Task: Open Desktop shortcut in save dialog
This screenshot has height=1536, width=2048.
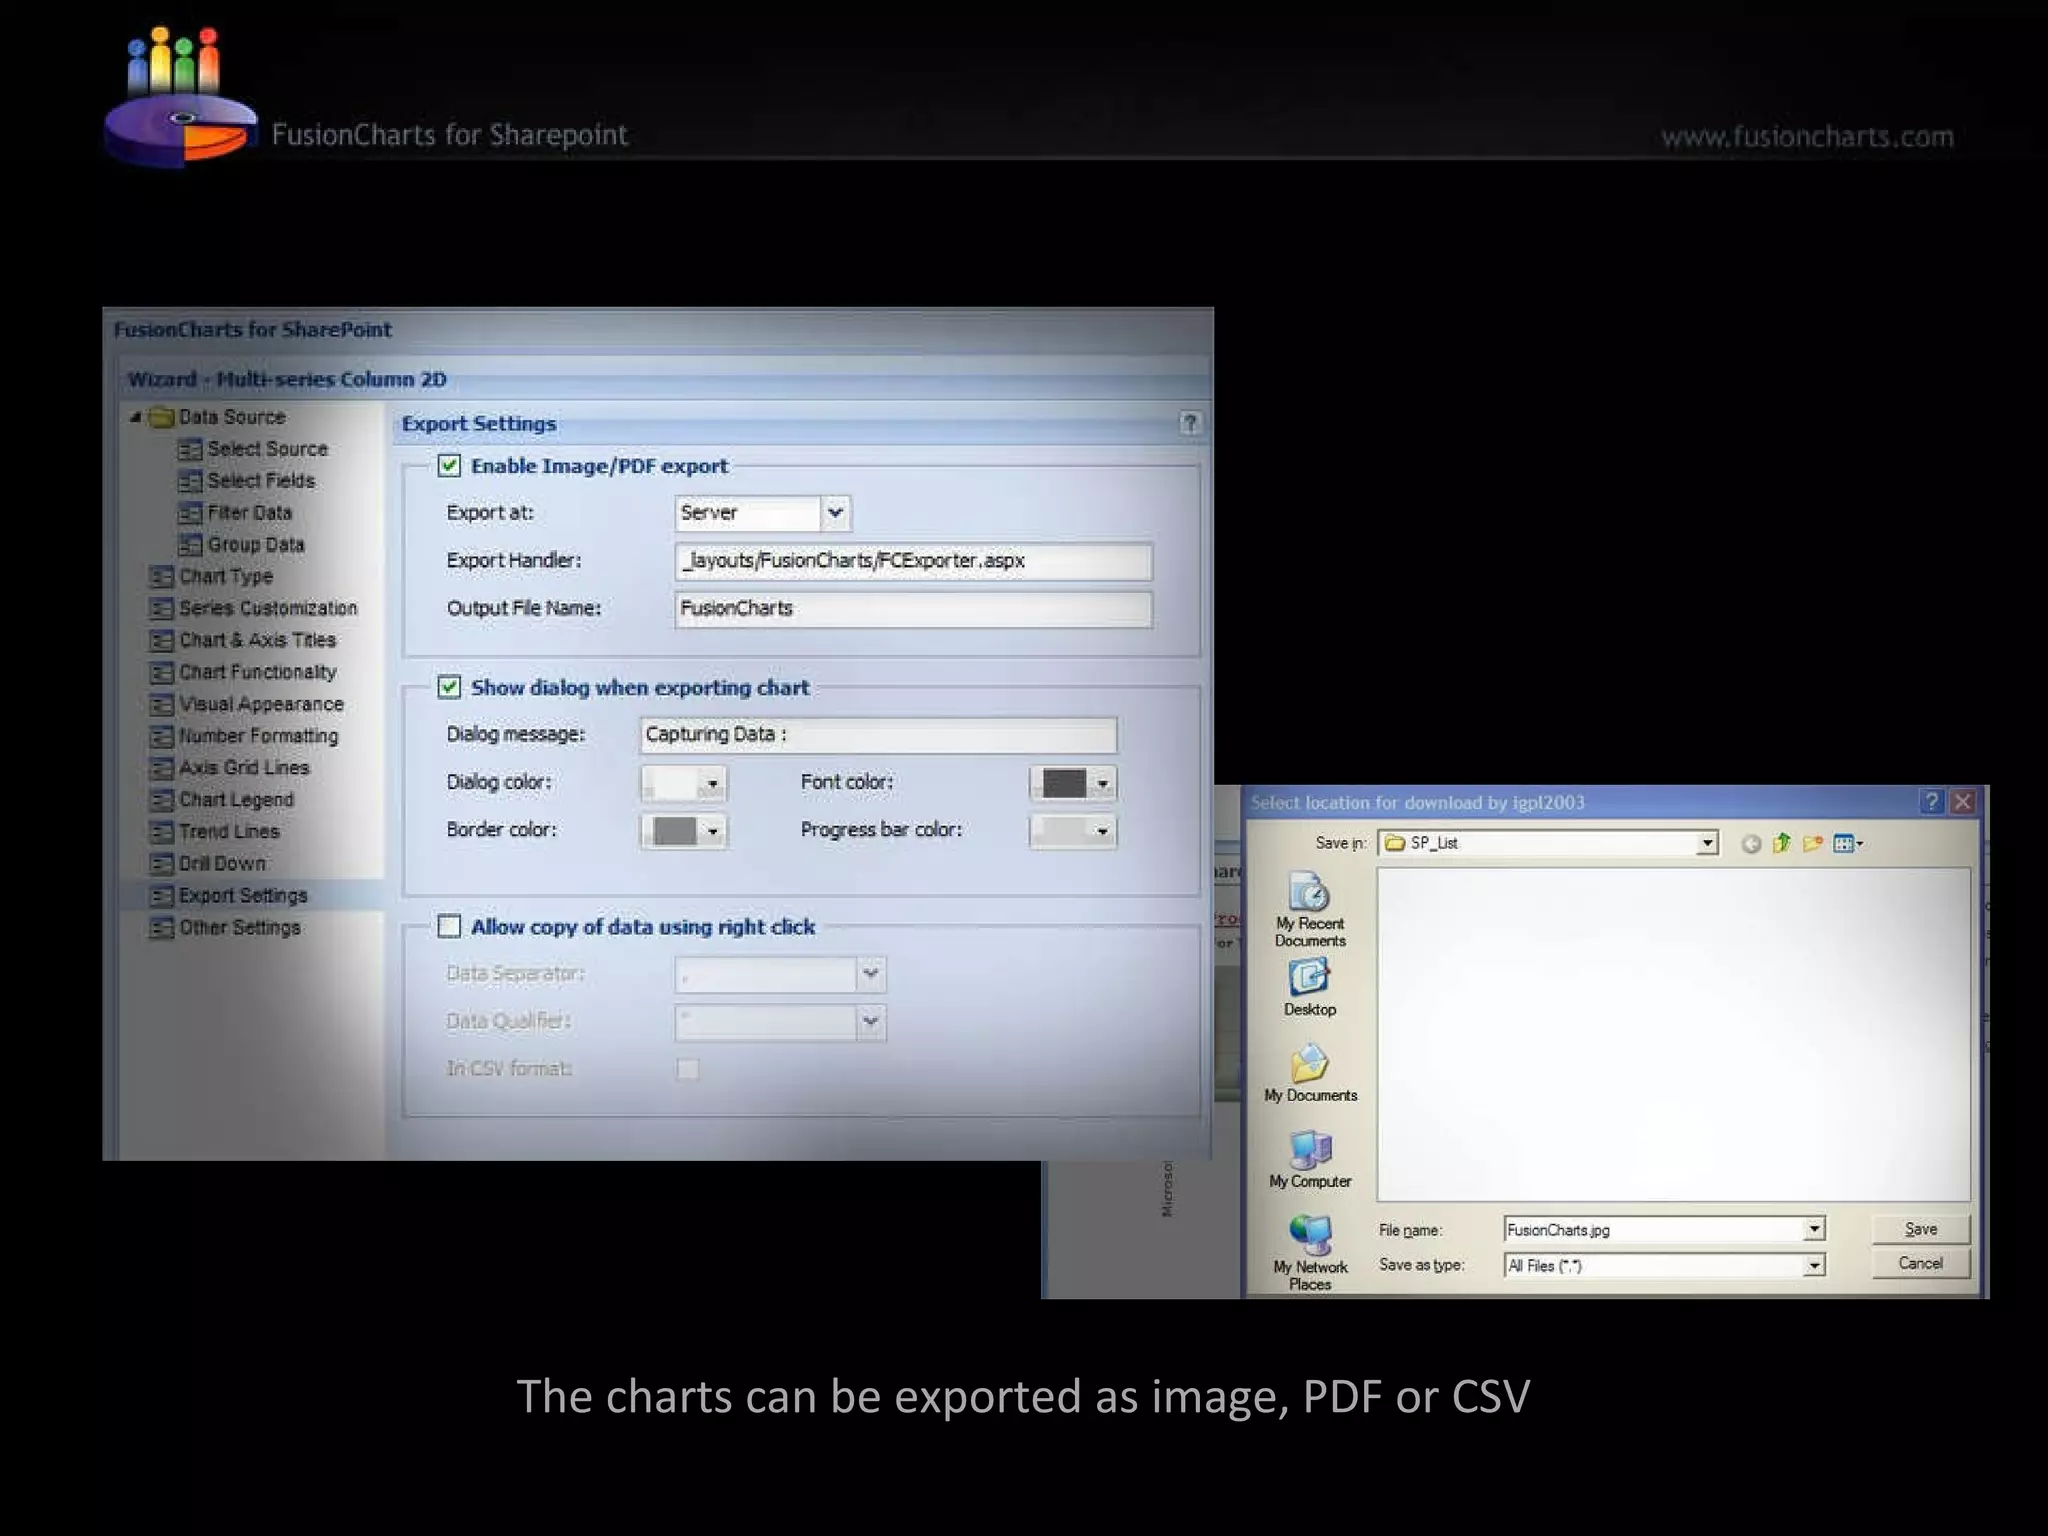Action: click(1310, 988)
